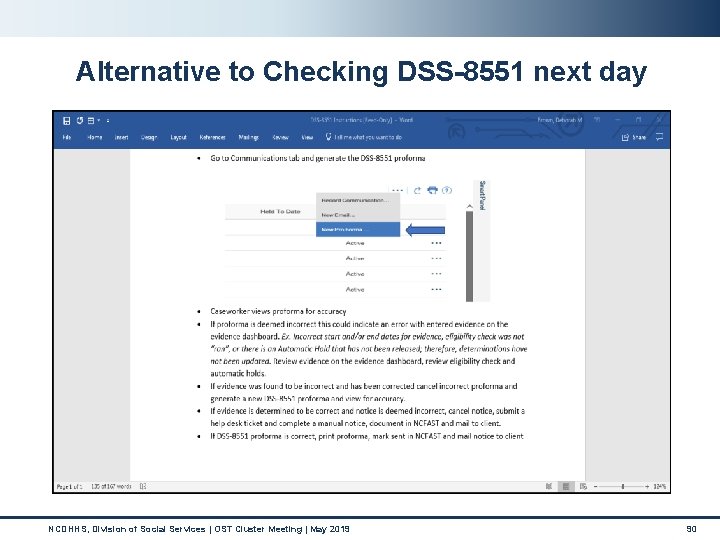This screenshot has height=540, width=720.
Task: Open the View ribbon tab
Action: click(x=307, y=137)
